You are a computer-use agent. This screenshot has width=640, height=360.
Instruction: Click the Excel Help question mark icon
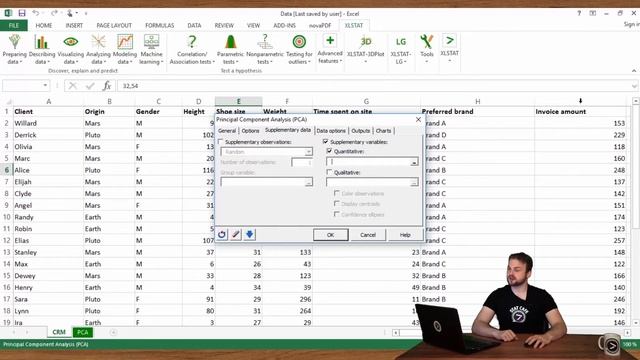click(x=579, y=13)
